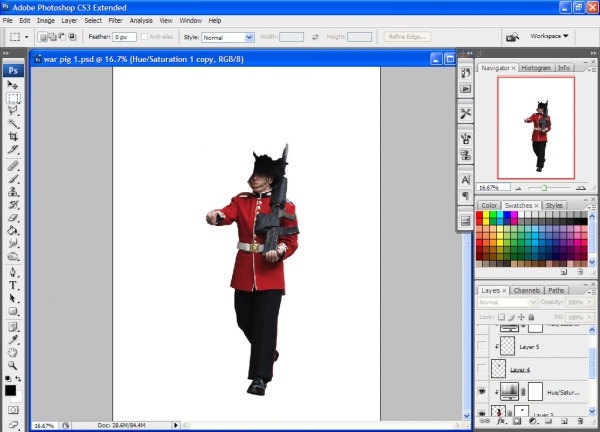600x432 pixels.
Task: Select the Eyedropper tool
Action: tap(13, 339)
